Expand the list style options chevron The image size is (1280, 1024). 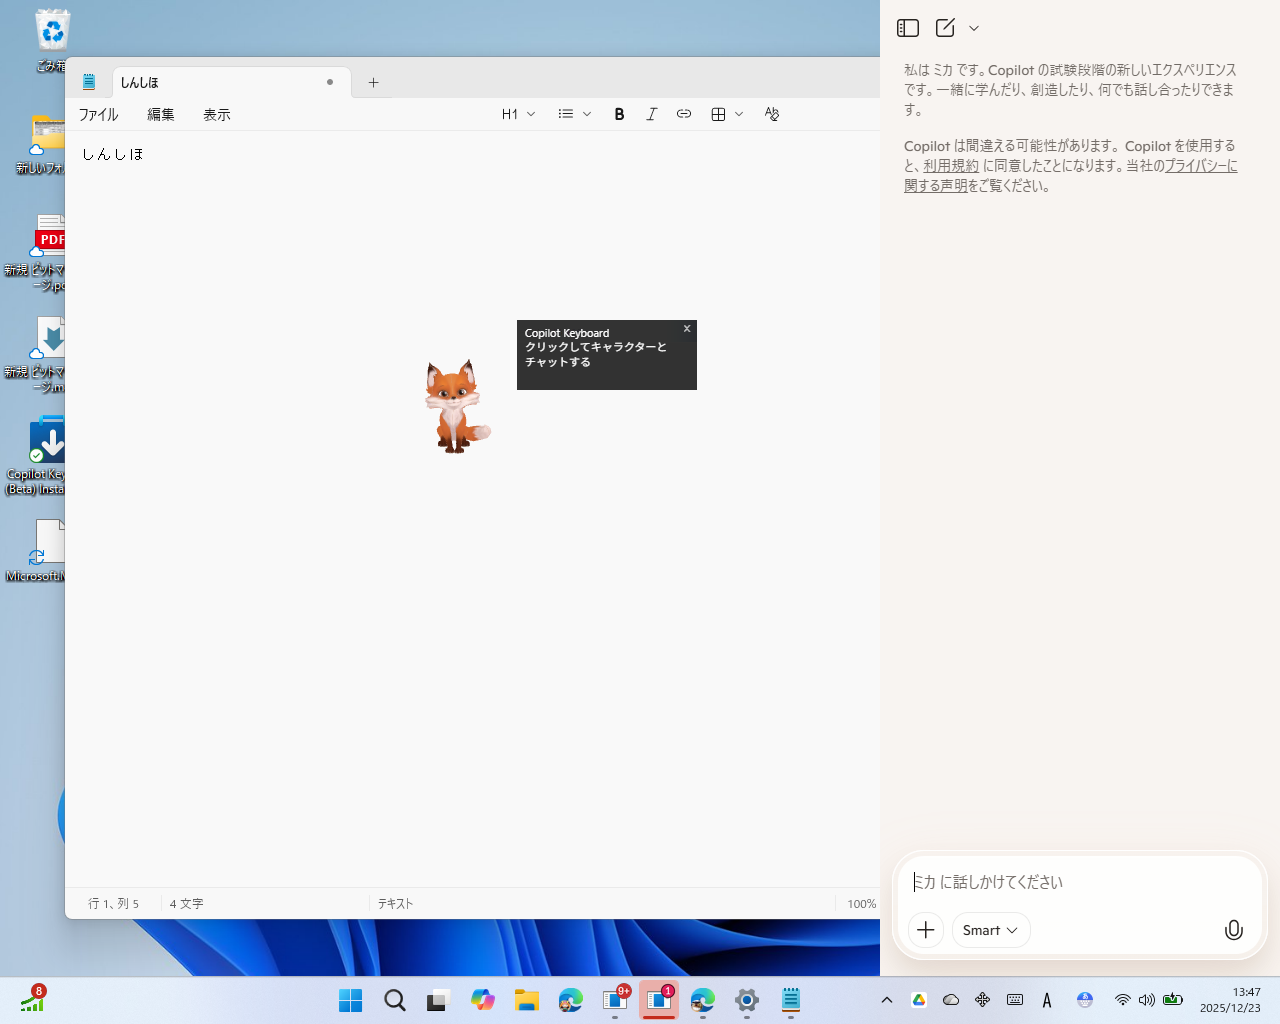click(x=587, y=114)
